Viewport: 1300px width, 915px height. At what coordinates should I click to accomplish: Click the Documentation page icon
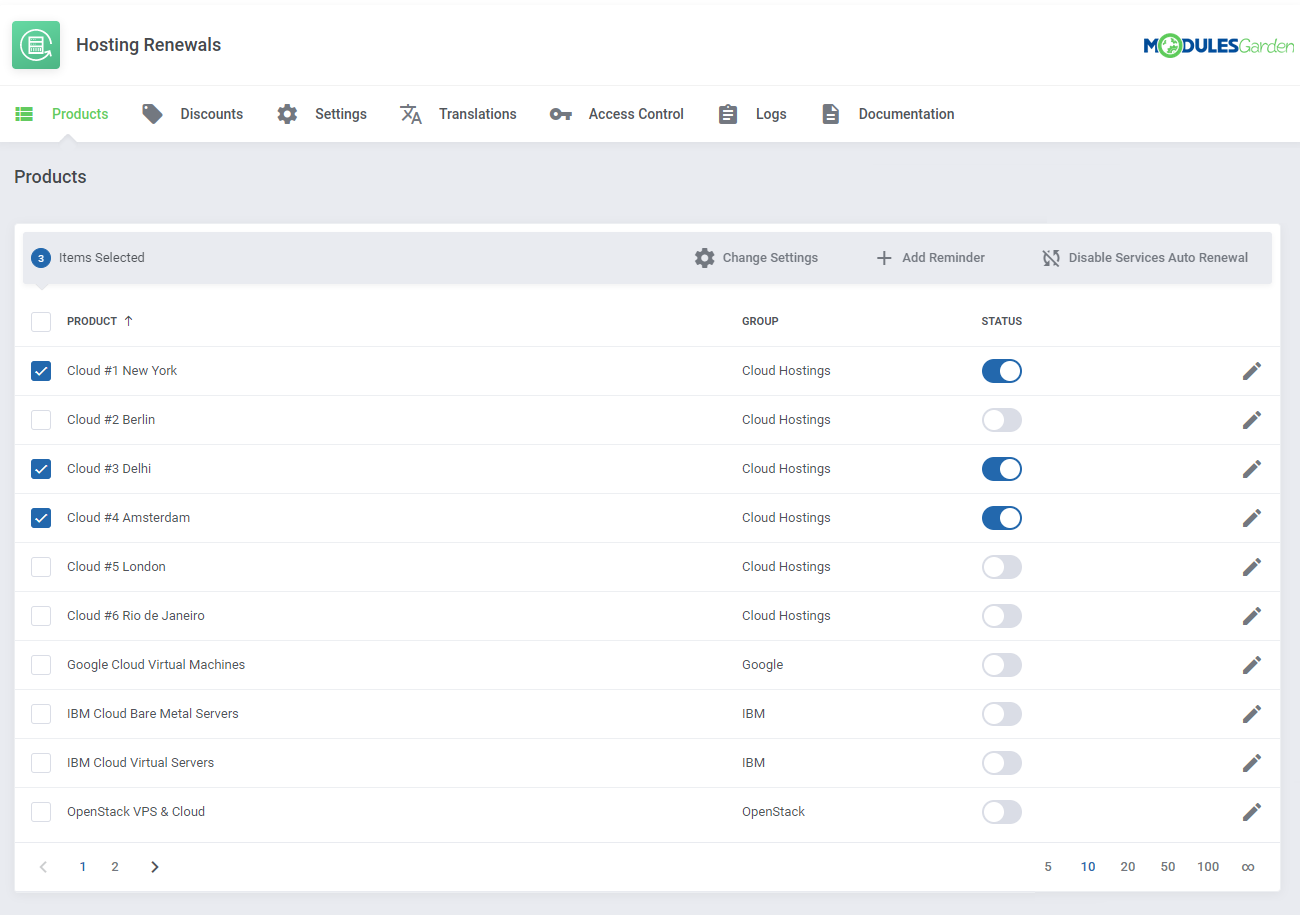point(830,114)
